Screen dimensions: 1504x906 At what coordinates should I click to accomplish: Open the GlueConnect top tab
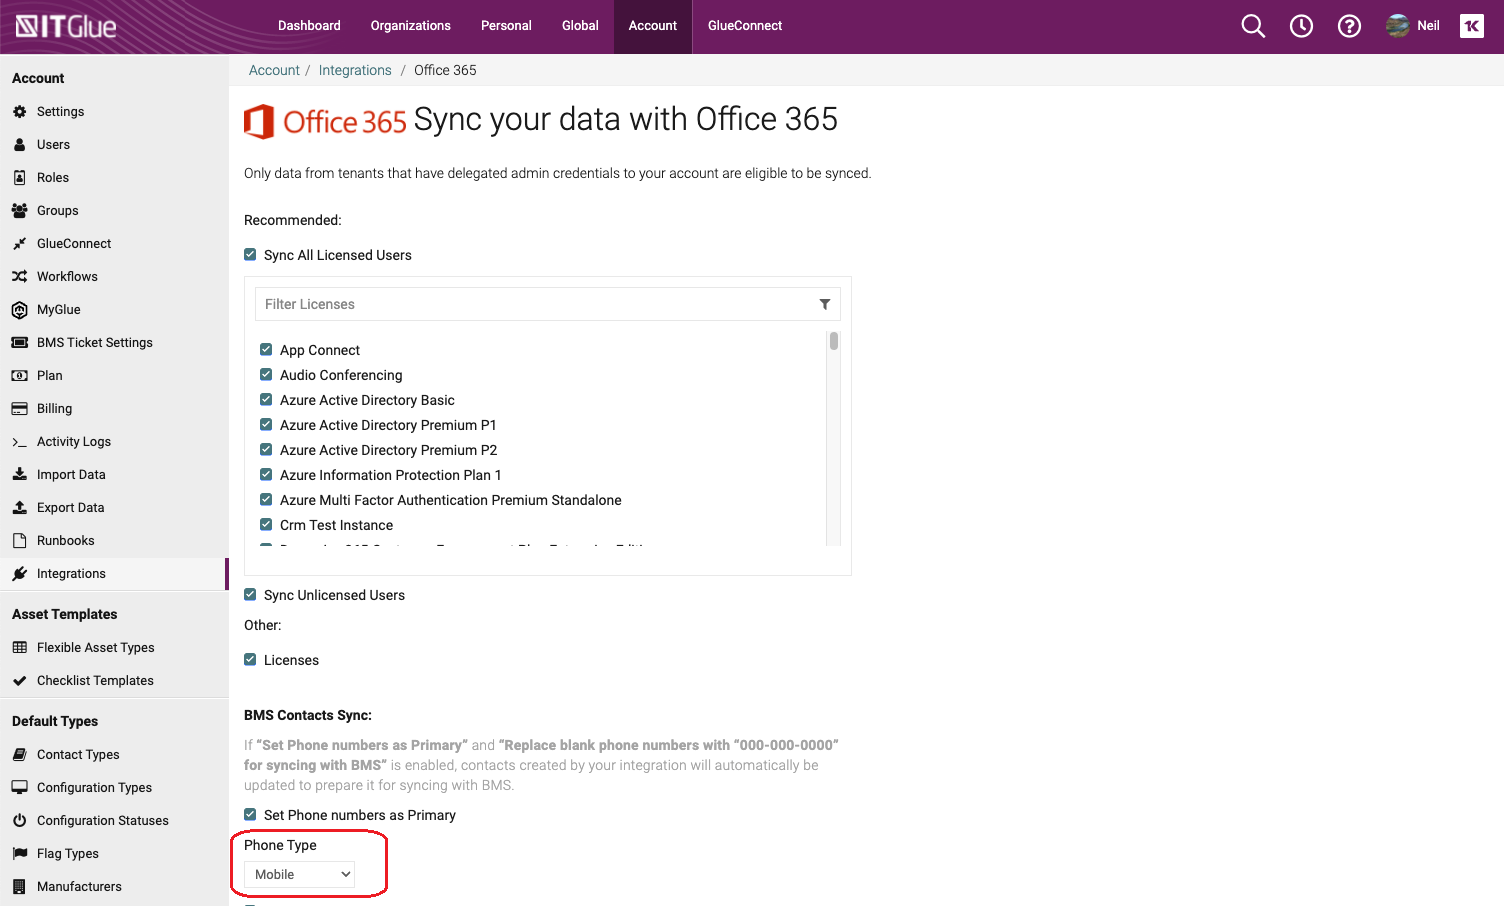coord(745,26)
